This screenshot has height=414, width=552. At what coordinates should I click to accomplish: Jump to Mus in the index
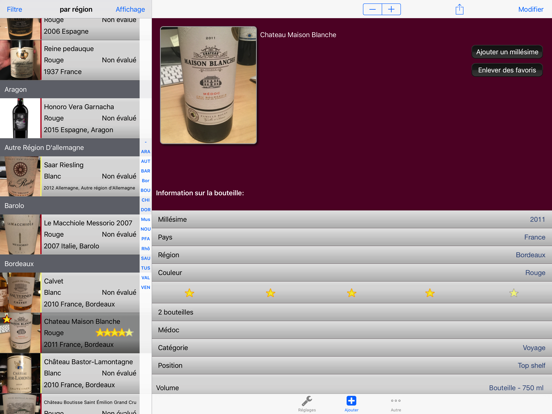145,219
